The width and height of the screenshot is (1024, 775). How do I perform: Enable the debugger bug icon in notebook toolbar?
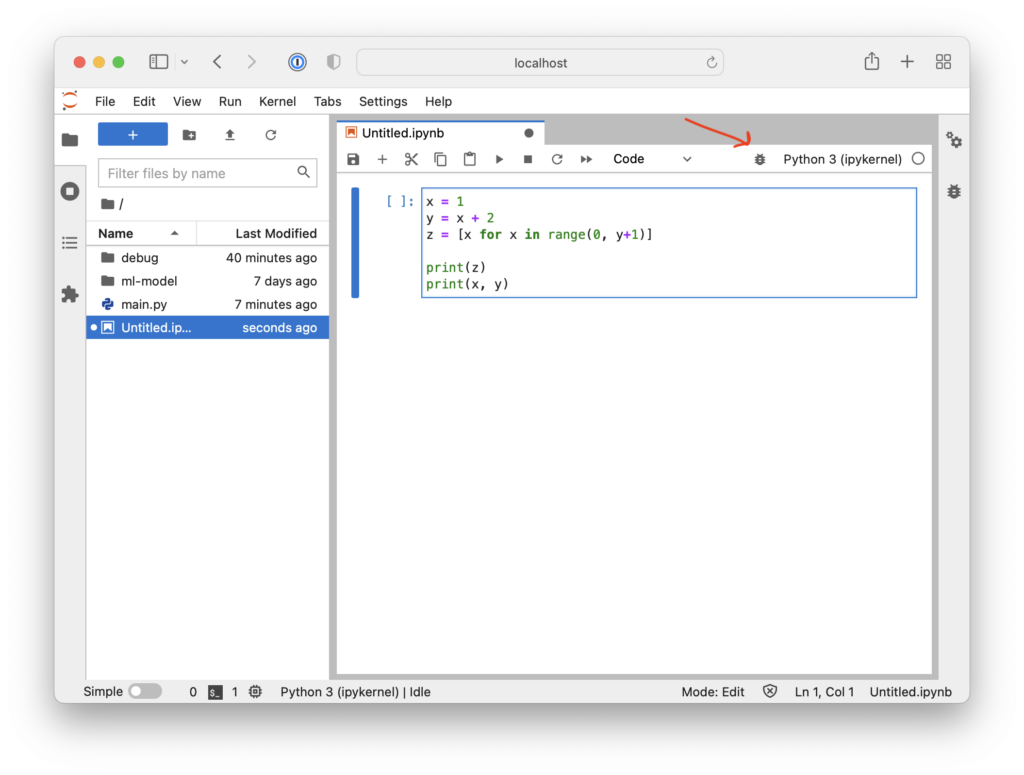point(760,159)
